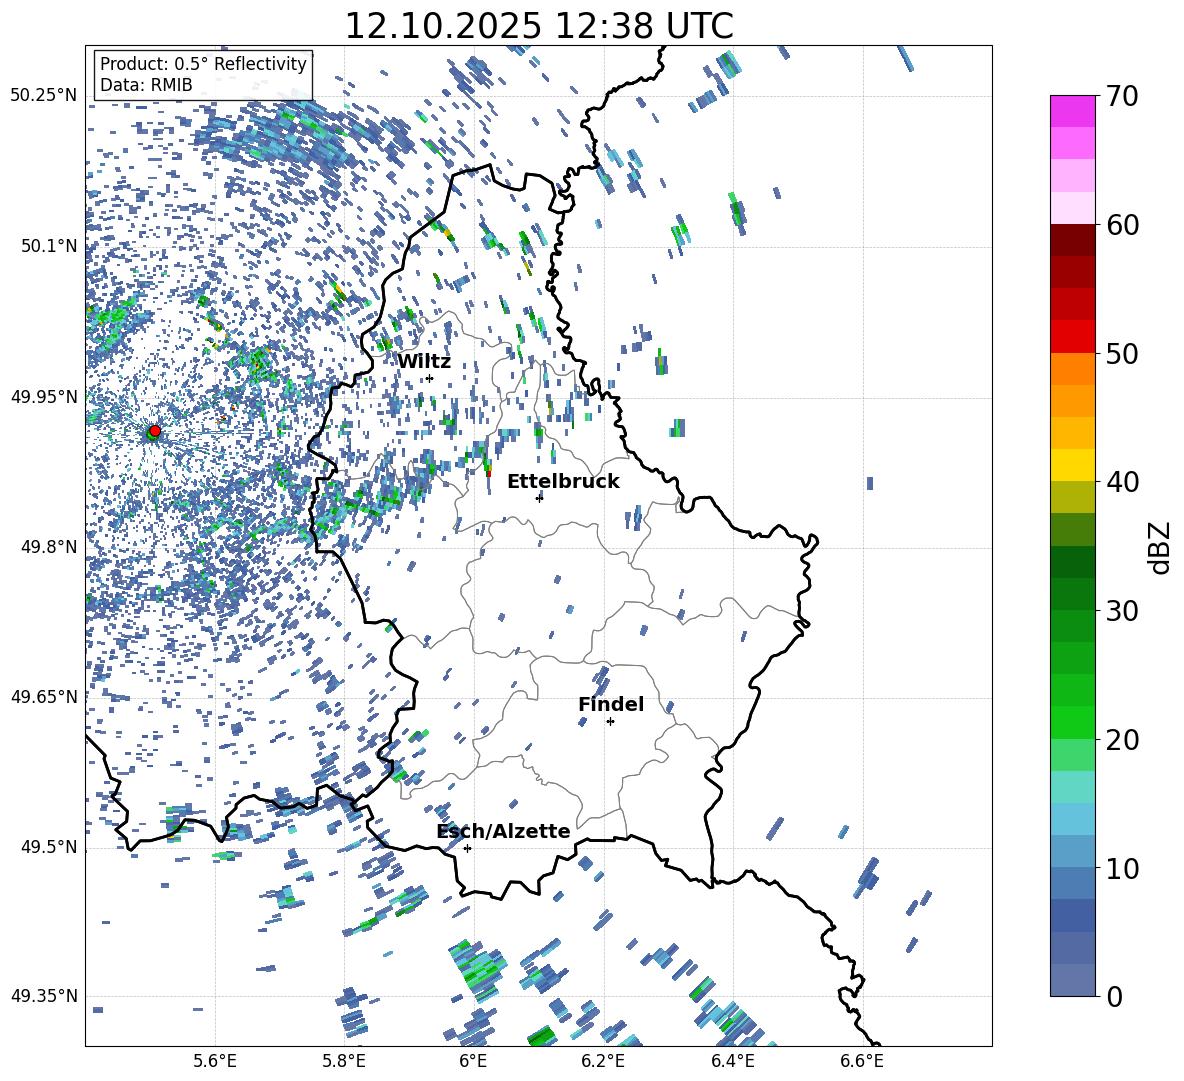Click longitude label 6.2°E
Screen dimensions: 1184x1081
[603, 1061]
